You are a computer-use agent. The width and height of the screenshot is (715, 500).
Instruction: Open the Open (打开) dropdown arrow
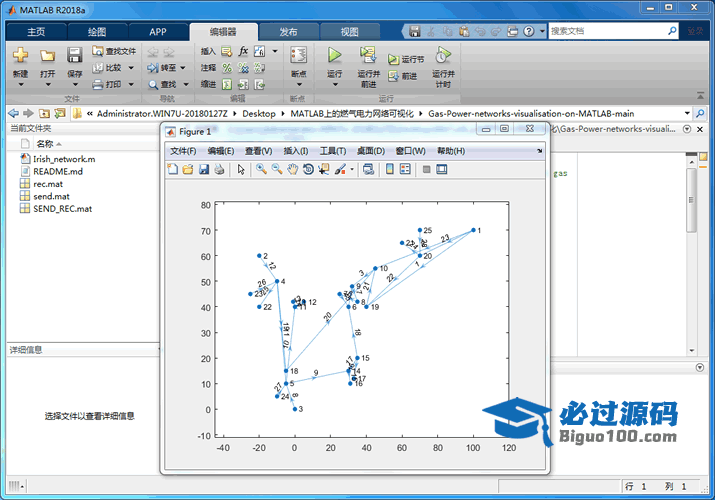coord(48,85)
